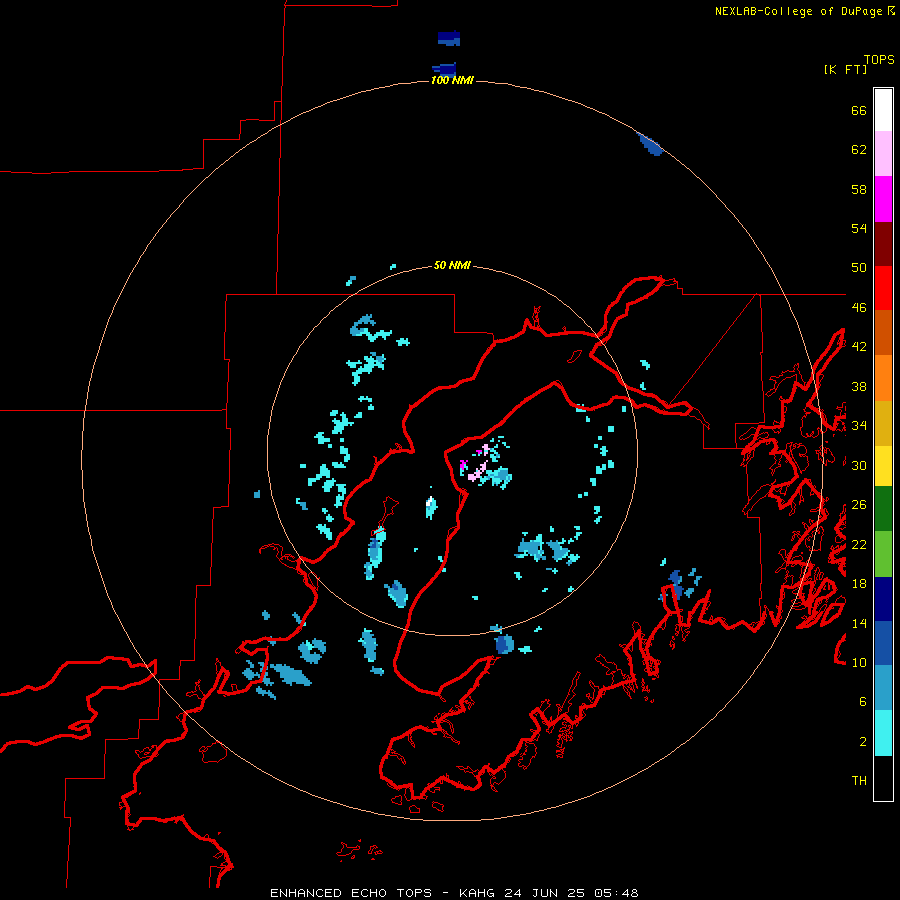Click the '26' legend value
The image size is (900, 900).
point(859,505)
